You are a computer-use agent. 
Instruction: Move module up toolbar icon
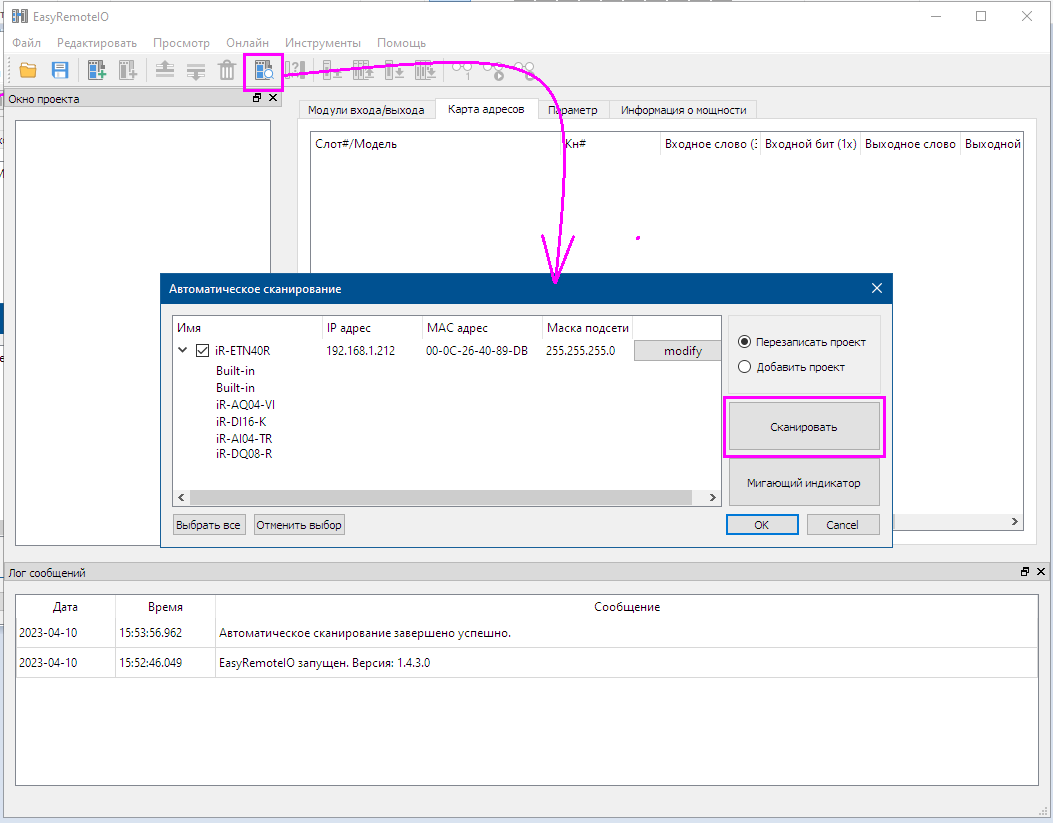pos(165,70)
